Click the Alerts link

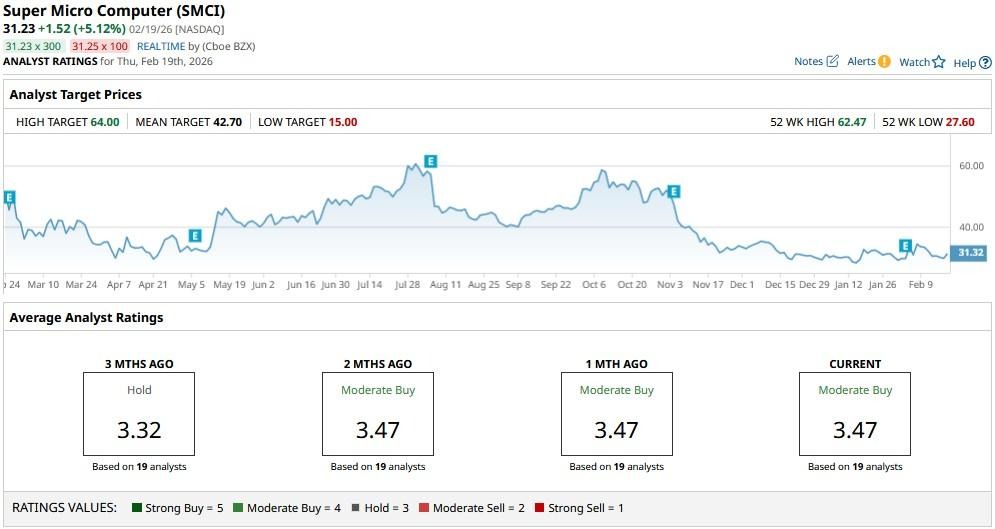[x=861, y=61]
